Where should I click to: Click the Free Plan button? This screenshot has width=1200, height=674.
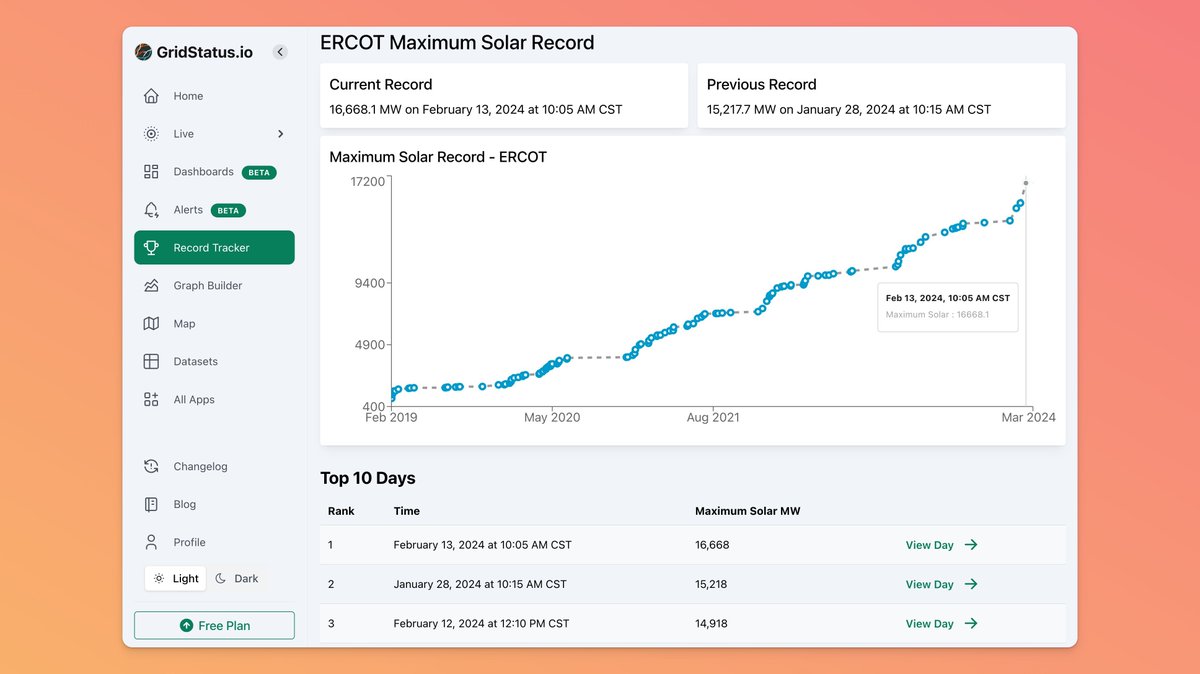[x=214, y=625]
